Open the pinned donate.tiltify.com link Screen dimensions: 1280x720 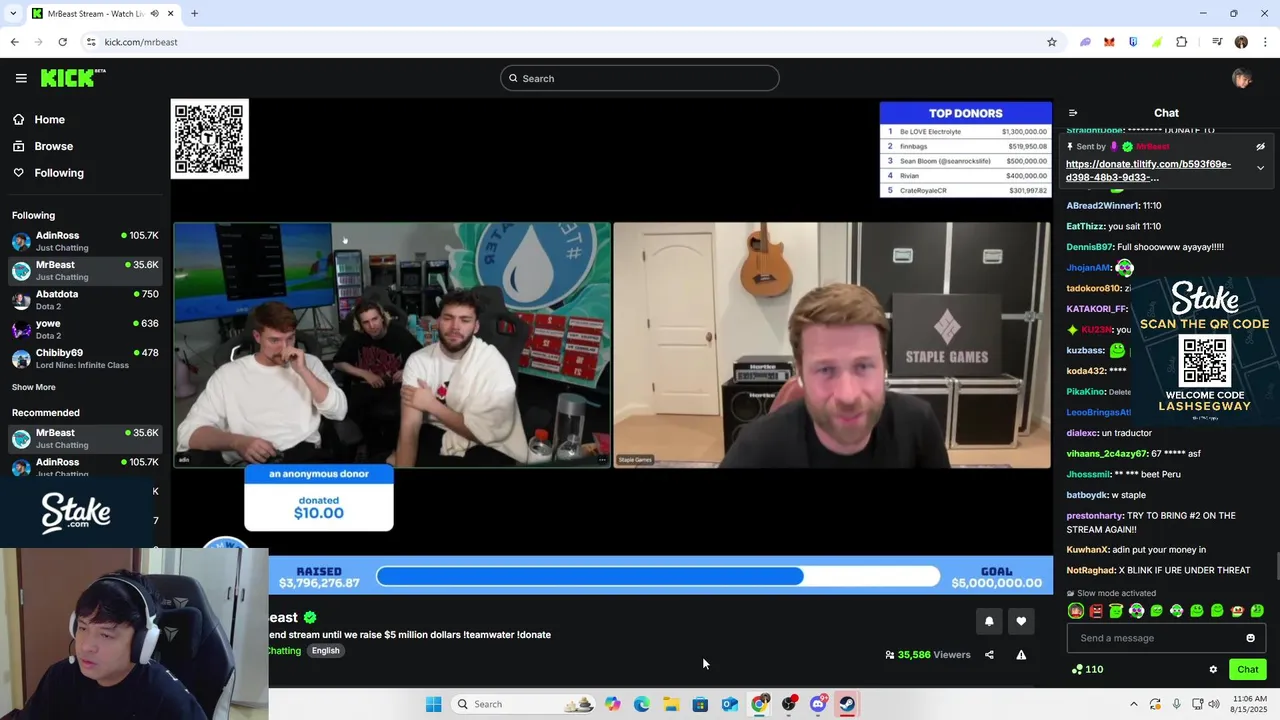click(x=1148, y=171)
